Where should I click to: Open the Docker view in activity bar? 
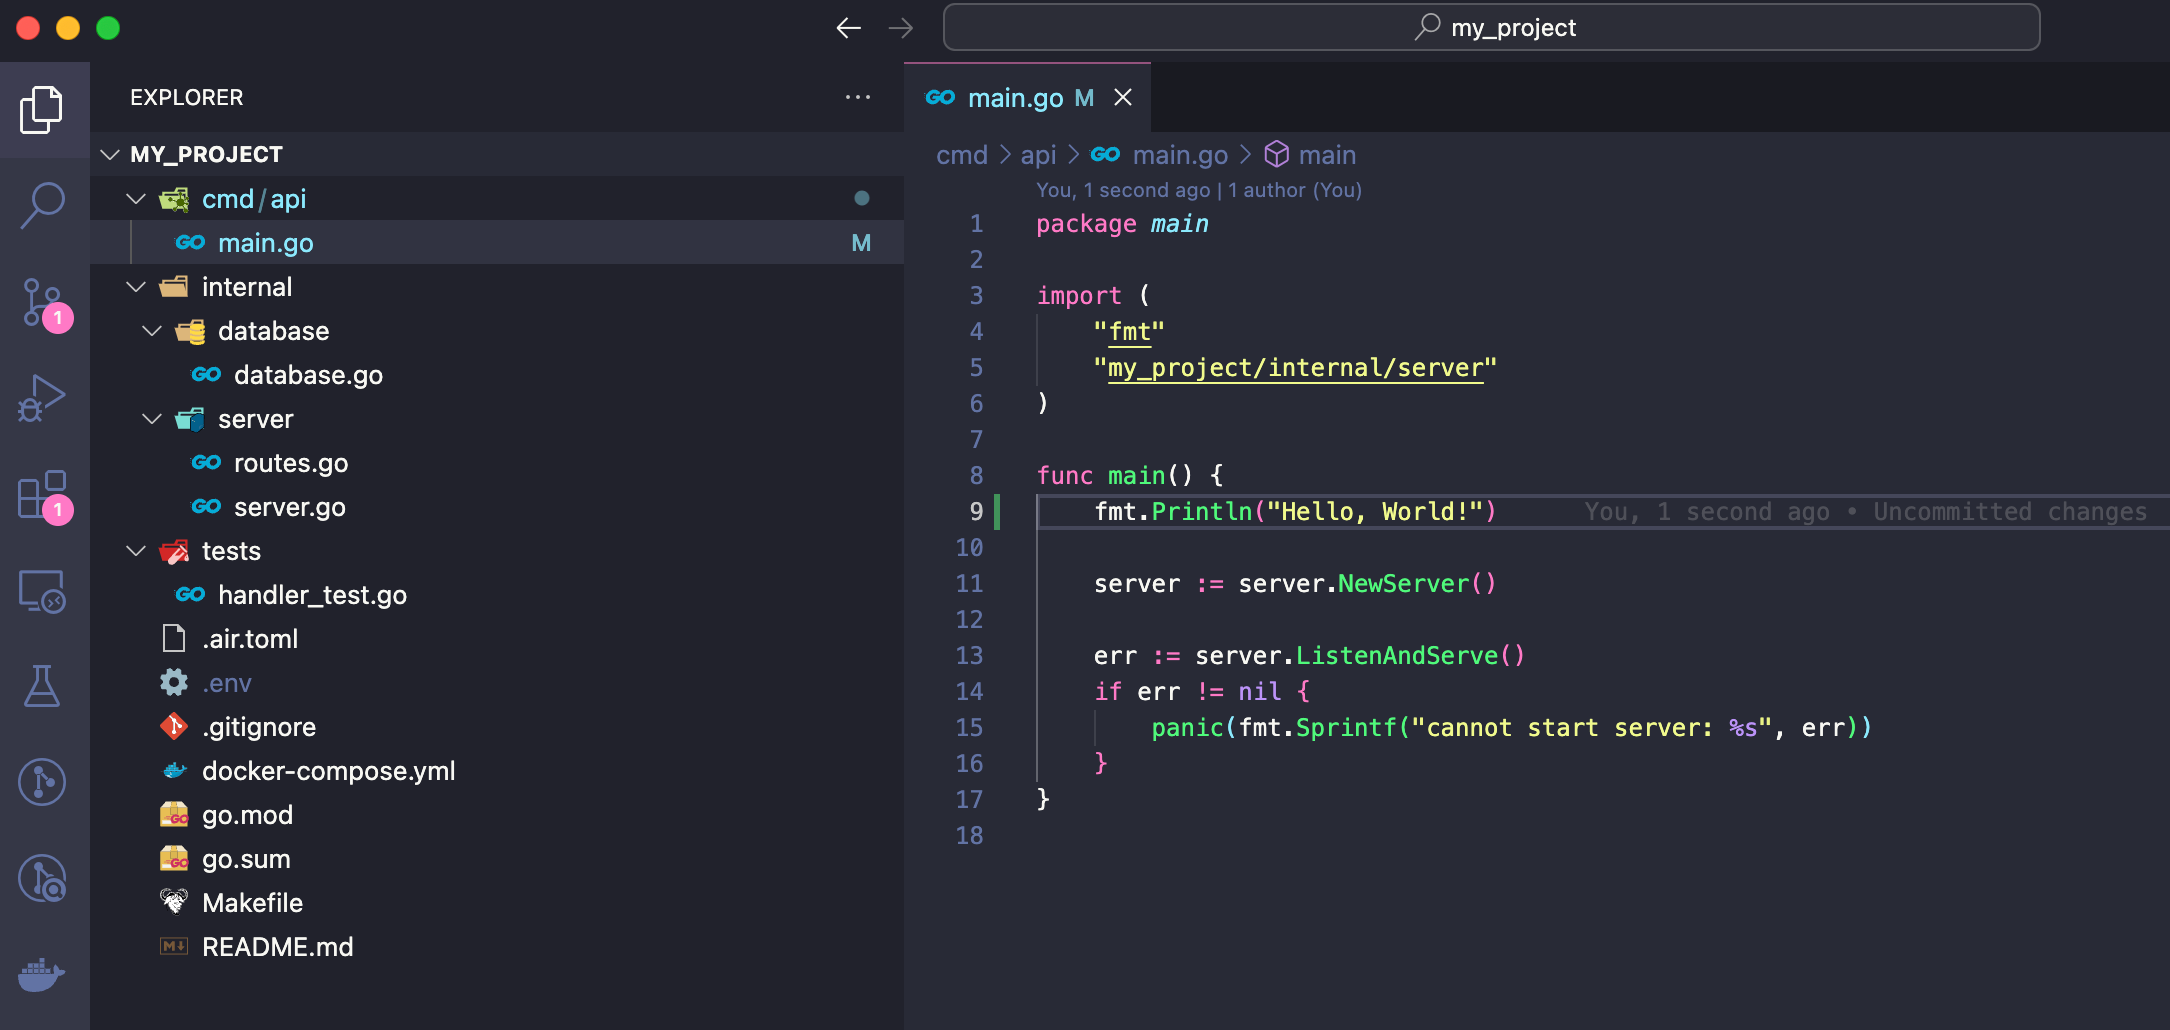(42, 973)
